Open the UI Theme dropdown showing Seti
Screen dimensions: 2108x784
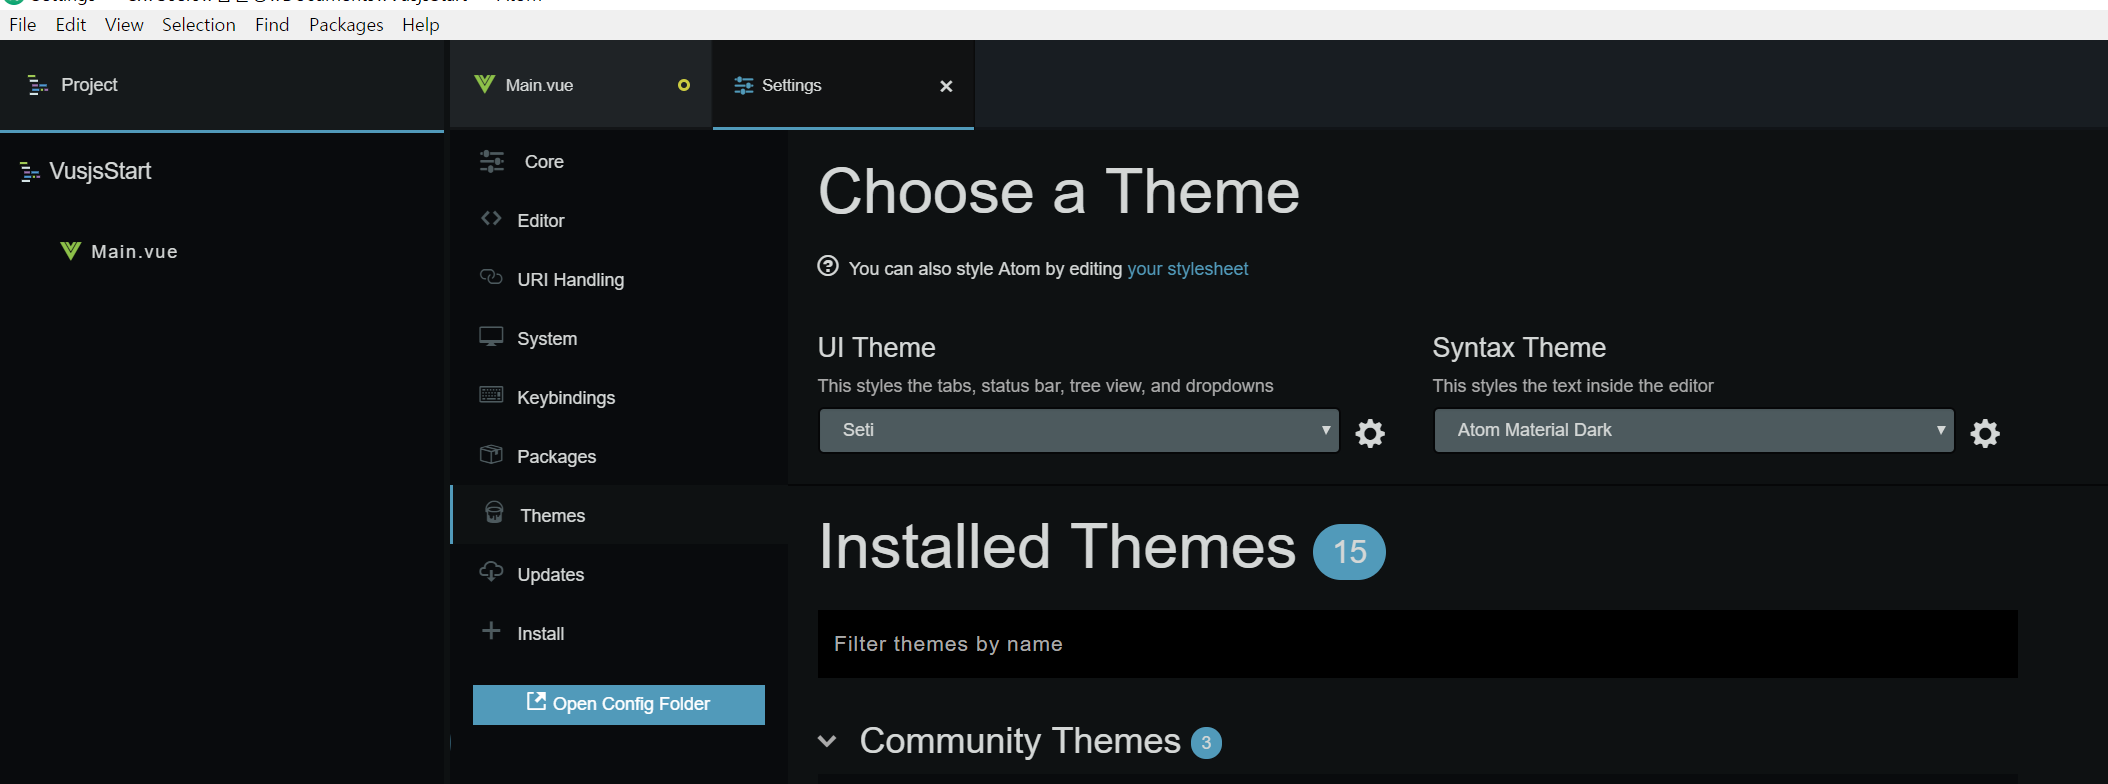pos(1079,430)
